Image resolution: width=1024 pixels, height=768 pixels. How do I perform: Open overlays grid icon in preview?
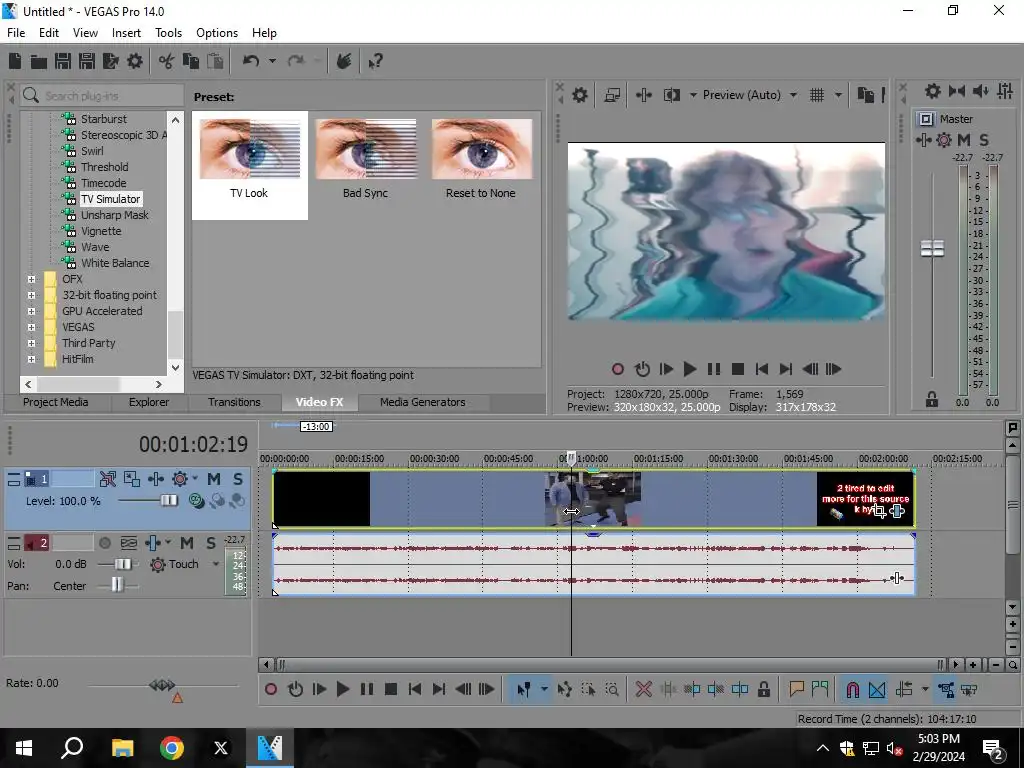tap(817, 95)
